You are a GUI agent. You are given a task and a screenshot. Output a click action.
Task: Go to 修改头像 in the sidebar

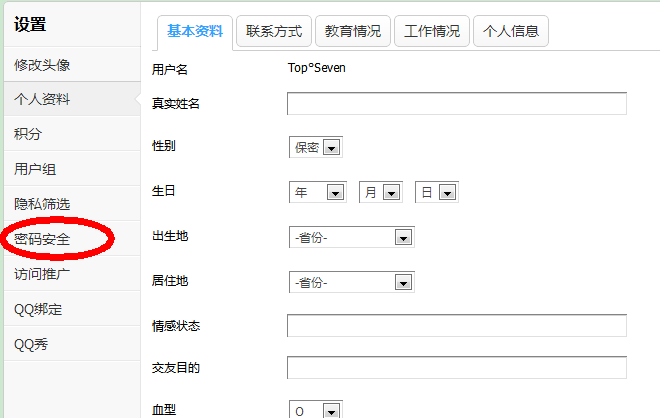pyautogui.click(x=72, y=65)
